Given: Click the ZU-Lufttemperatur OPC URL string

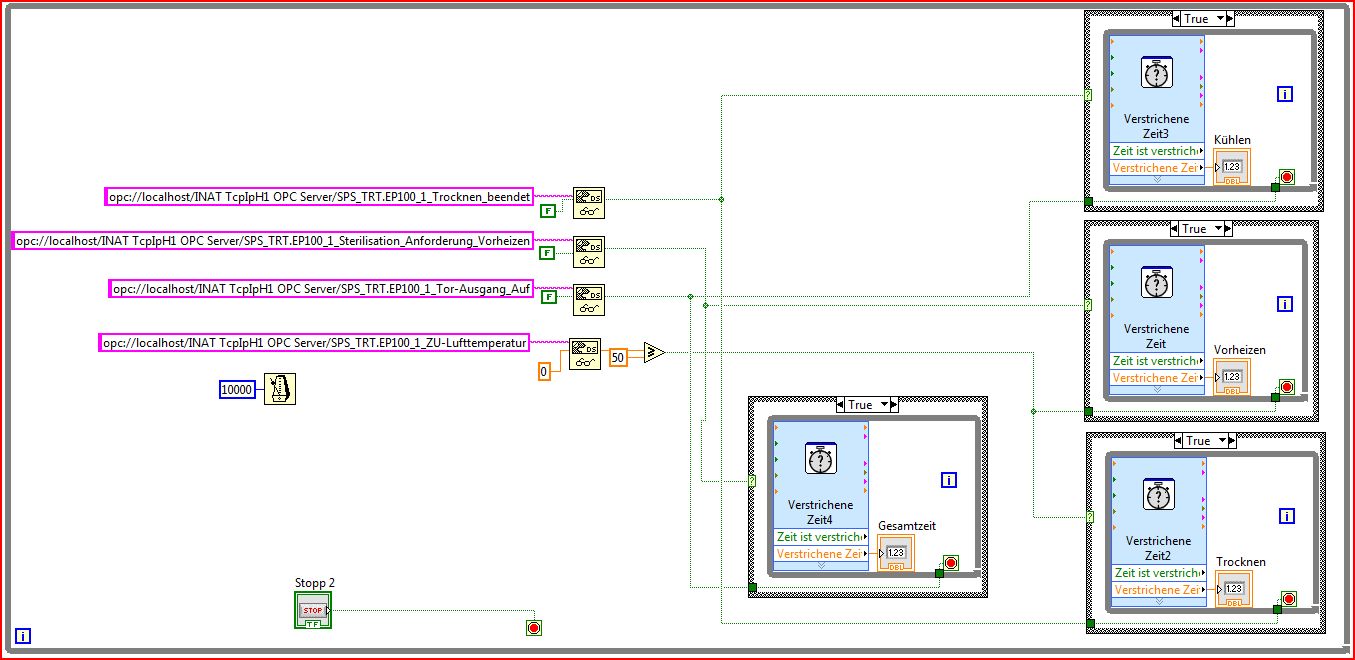Looking at the screenshot, I should 314,343.
